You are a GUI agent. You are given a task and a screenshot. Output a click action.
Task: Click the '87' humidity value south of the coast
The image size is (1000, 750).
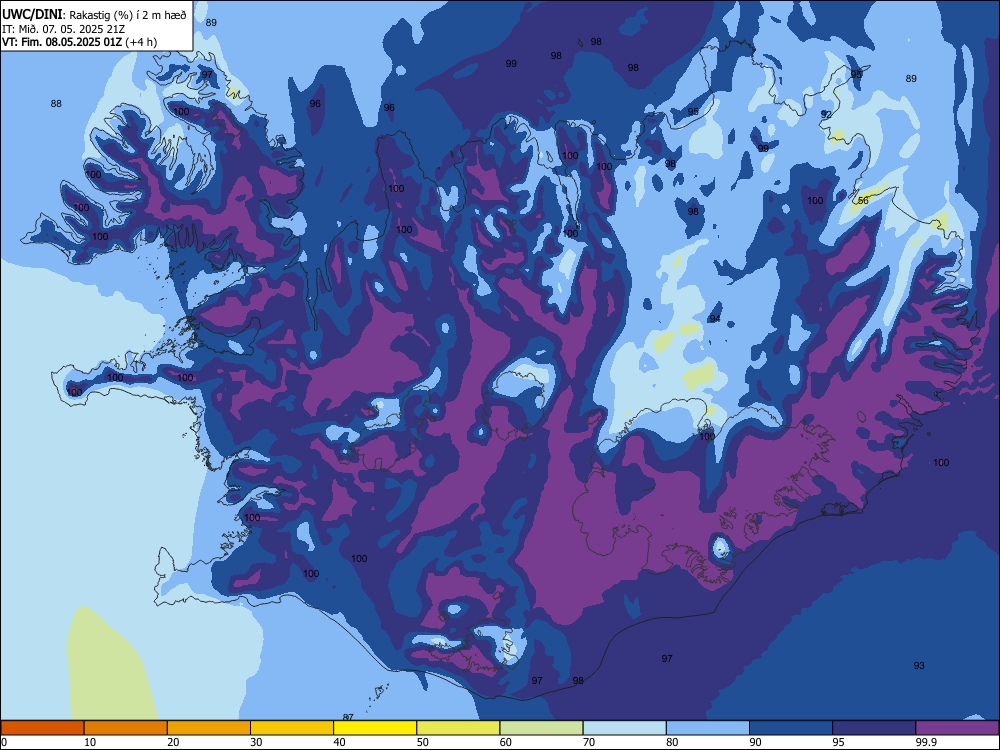tap(348, 717)
